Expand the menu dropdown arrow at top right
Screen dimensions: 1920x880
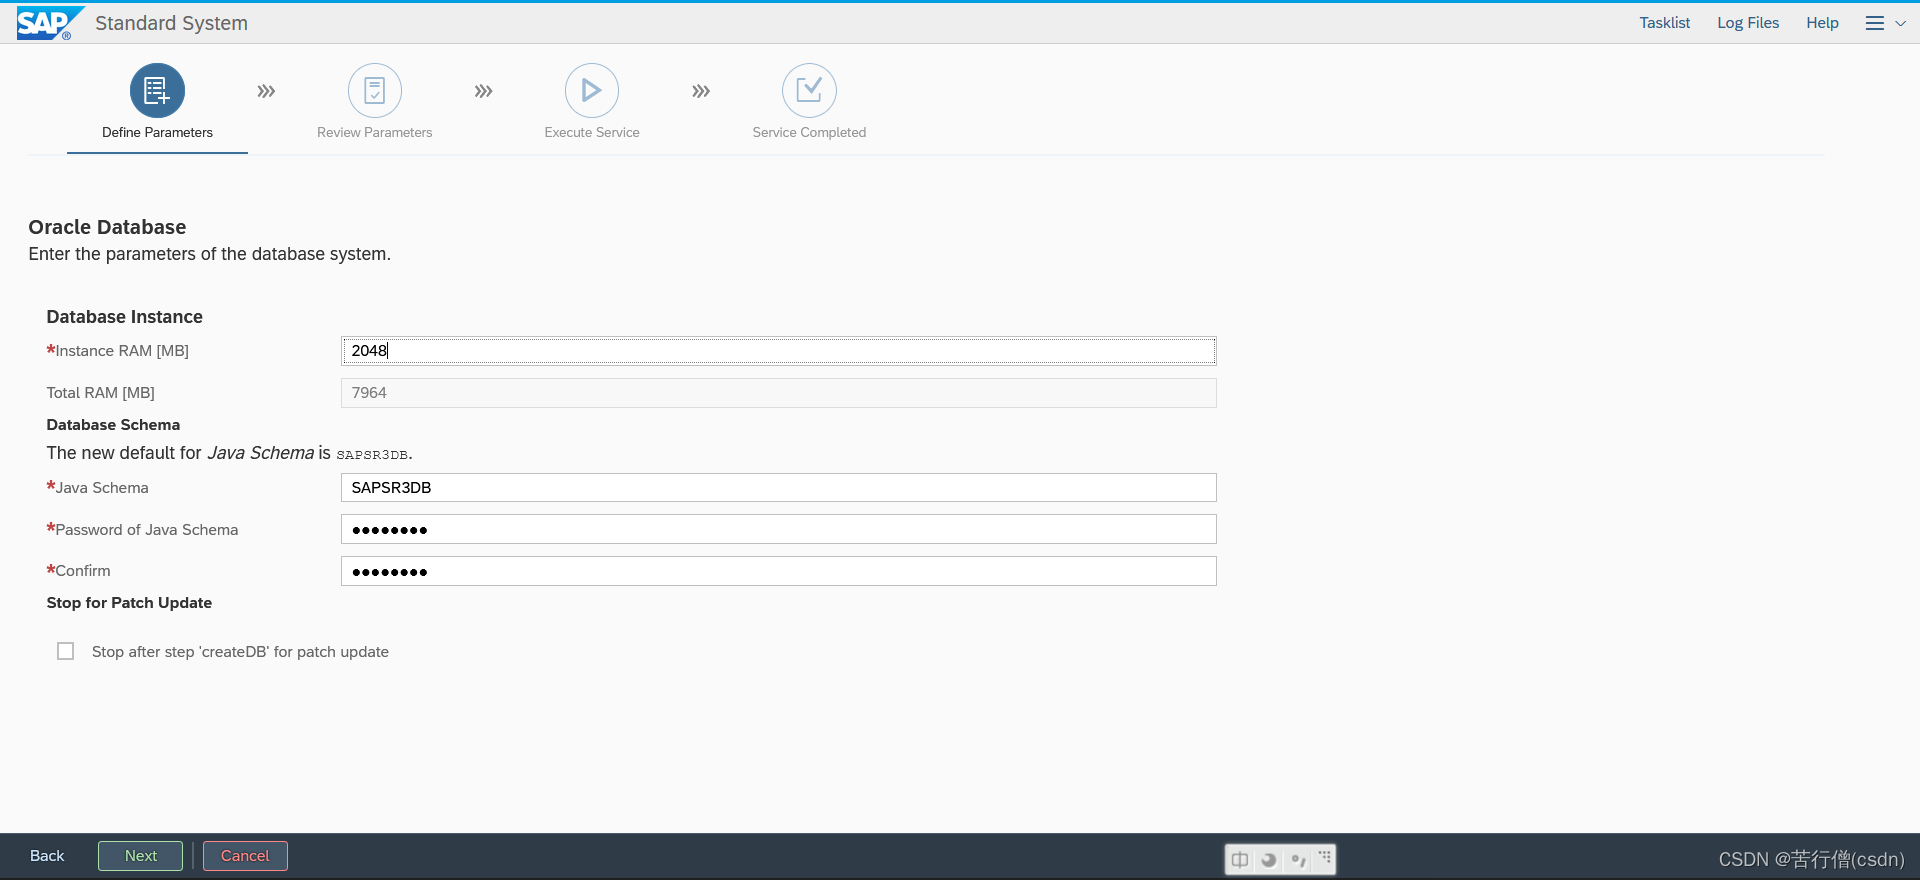click(x=1900, y=23)
